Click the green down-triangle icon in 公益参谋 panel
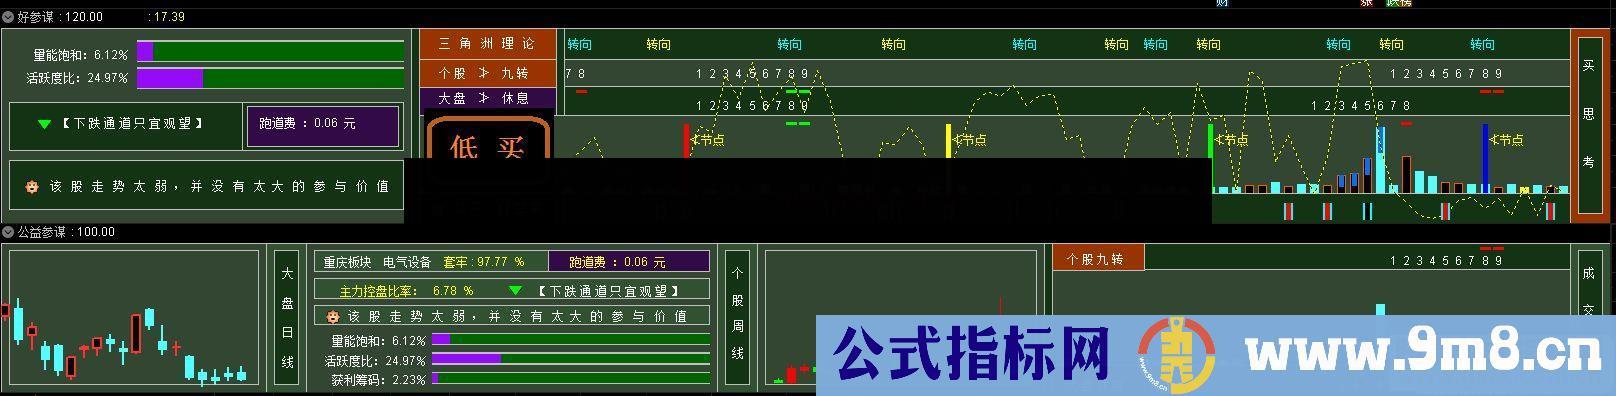Screen dimensions: 1616x396 pos(515,291)
